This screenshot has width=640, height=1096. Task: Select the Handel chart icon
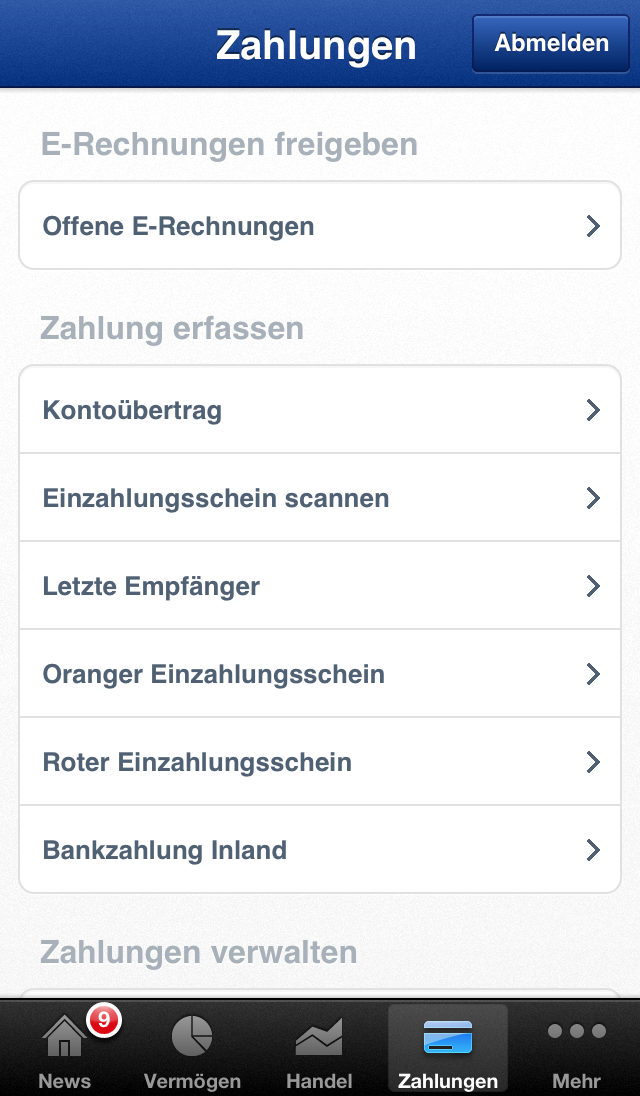click(x=319, y=1036)
